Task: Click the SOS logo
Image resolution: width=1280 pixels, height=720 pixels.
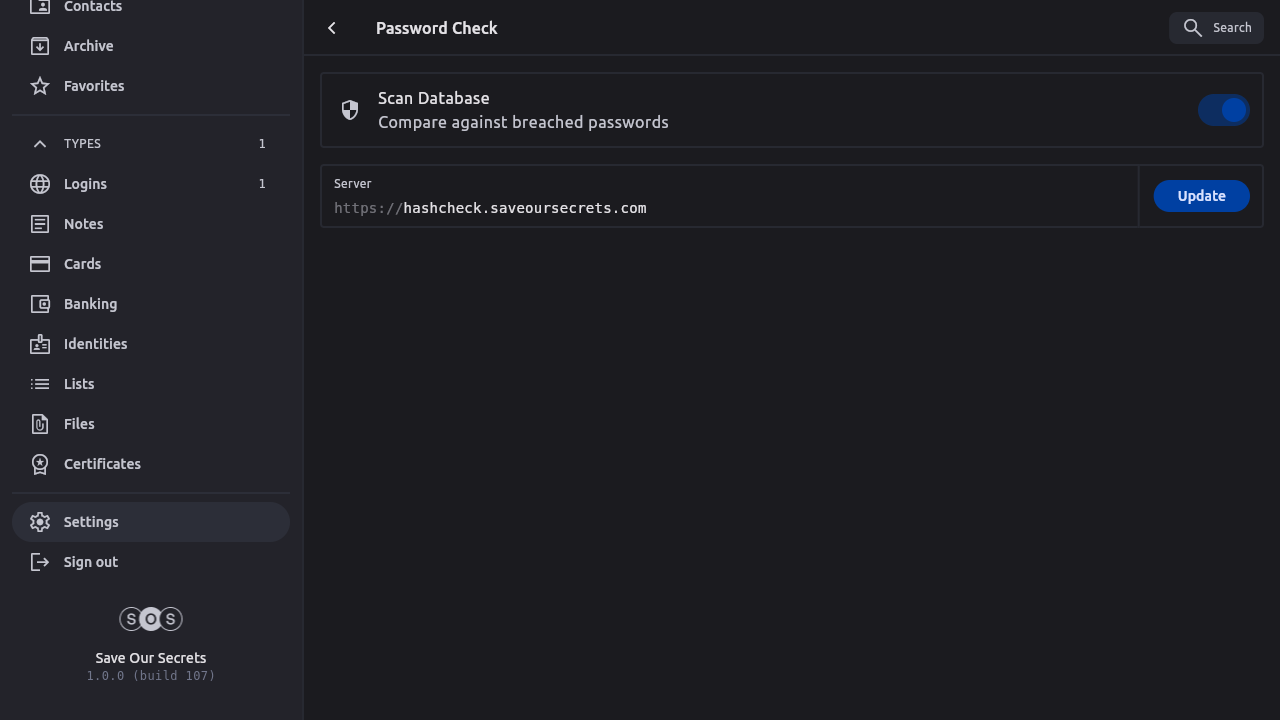Action: coord(151,619)
